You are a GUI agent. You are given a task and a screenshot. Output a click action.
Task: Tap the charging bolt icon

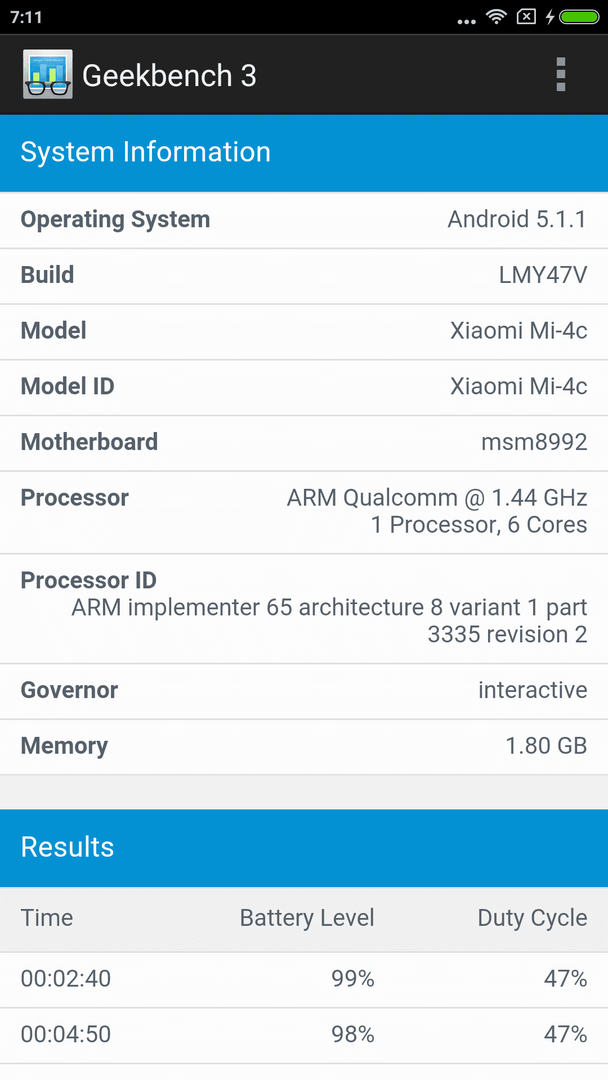549,17
